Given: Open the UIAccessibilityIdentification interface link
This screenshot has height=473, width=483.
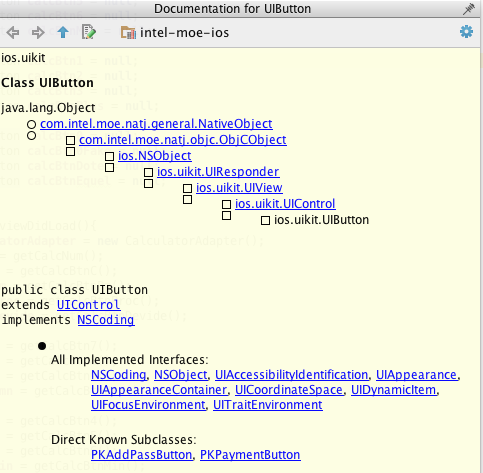Looking at the screenshot, I should click(292, 375).
